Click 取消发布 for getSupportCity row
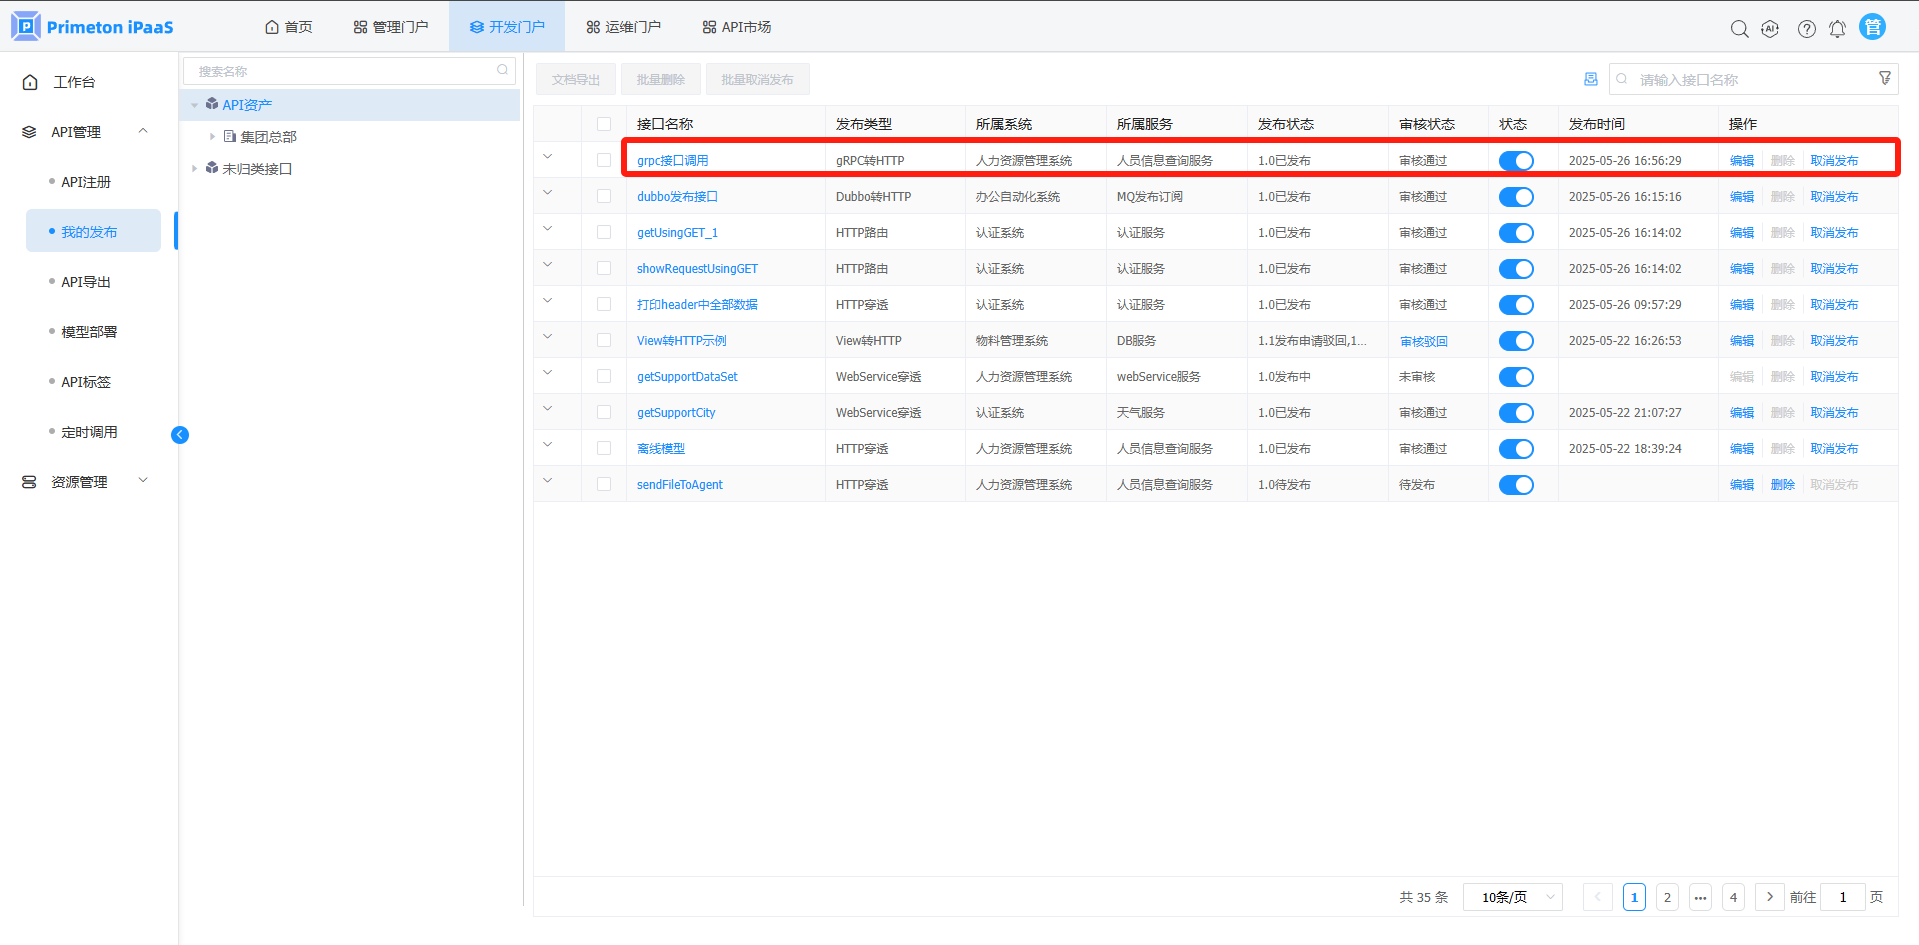This screenshot has height=945, width=1919. [1833, 413]
